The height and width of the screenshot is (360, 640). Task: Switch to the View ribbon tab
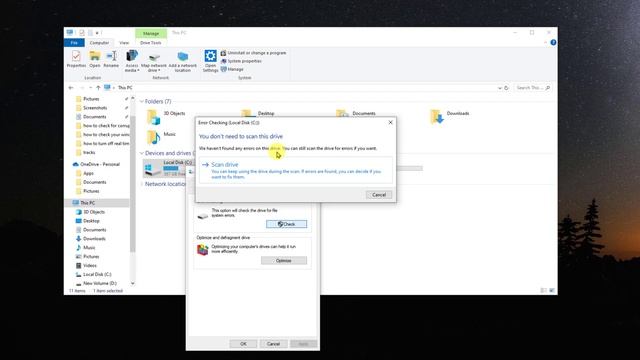pos(124,42)
